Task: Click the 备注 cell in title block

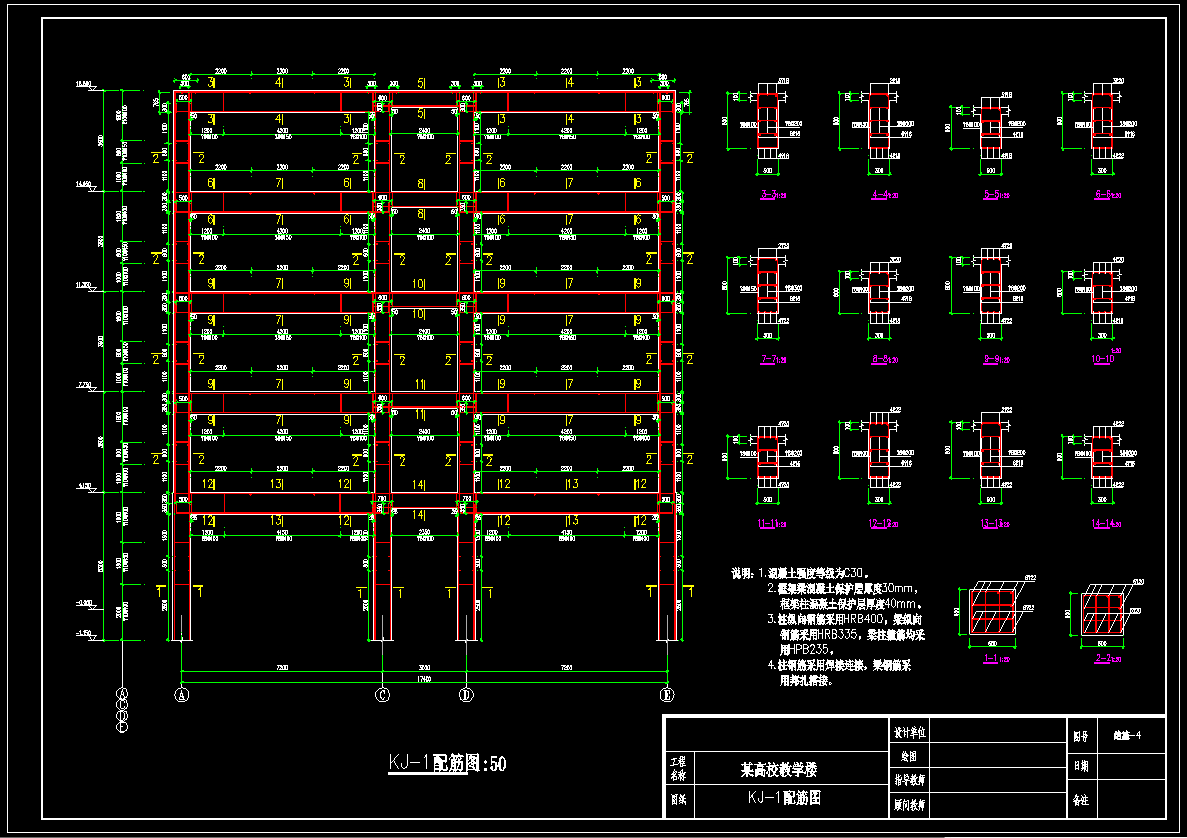Action: click(1082, 800)
